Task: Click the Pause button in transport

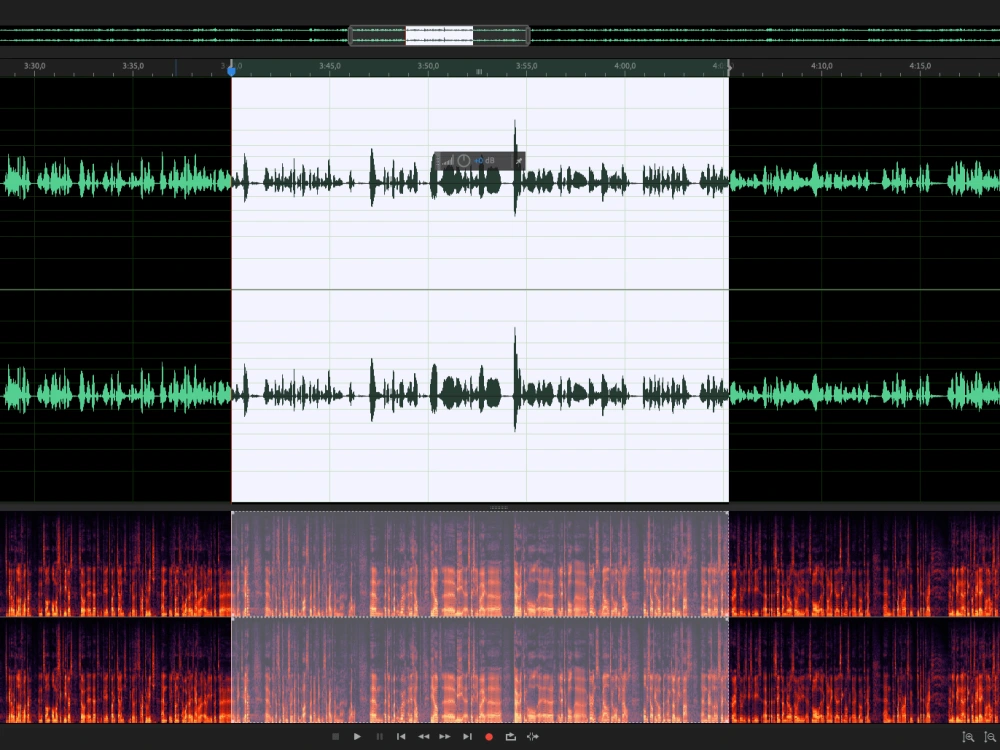Action: click(379, 737)
